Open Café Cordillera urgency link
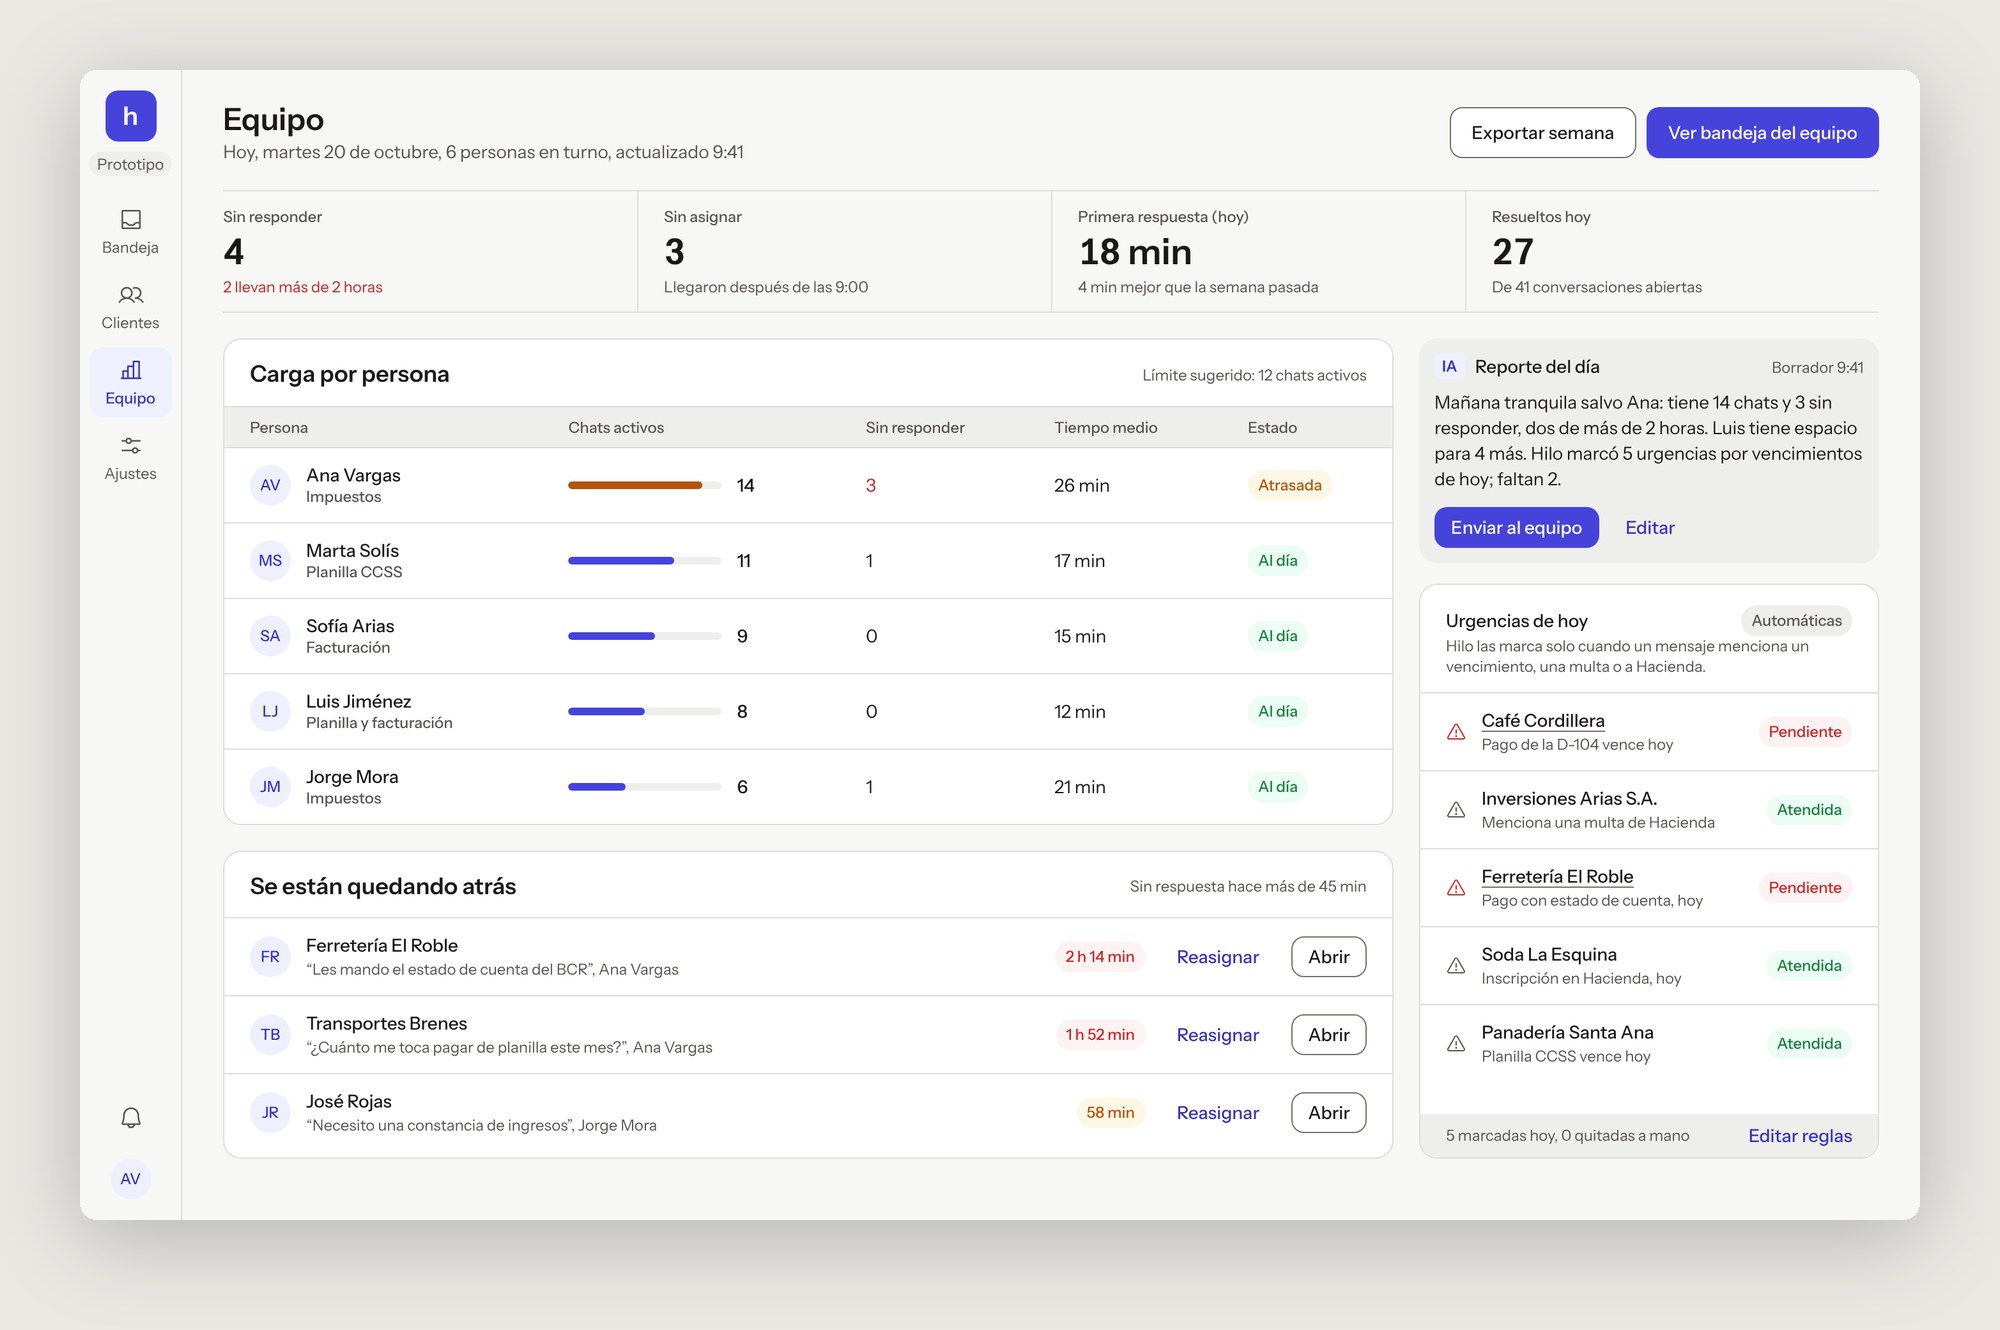This screenshot has width=2000, height=1330. coord(1542,721)
